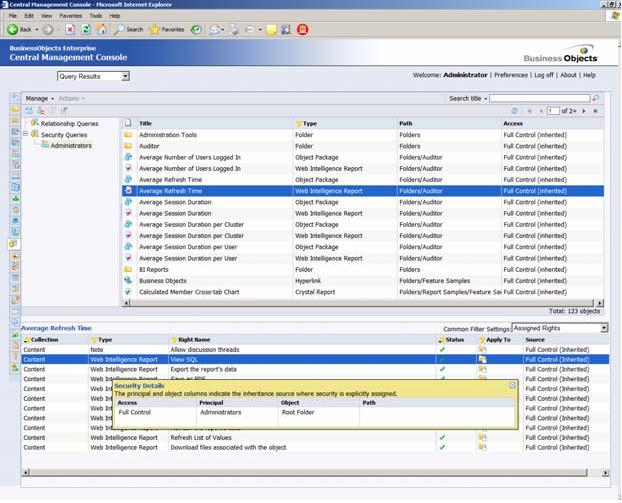Select the Administrators query tree item
622x503 pixels.
point(71,146)
